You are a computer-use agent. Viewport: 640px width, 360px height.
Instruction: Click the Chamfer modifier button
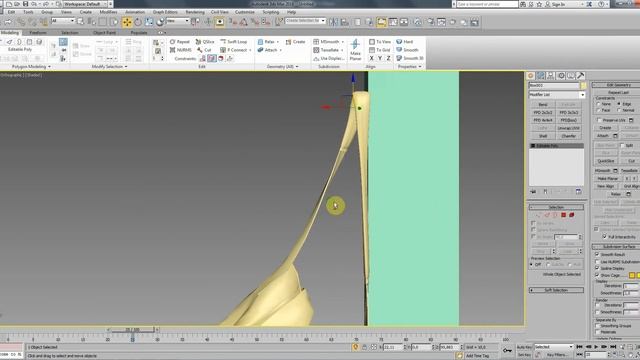tap(569, 136)
